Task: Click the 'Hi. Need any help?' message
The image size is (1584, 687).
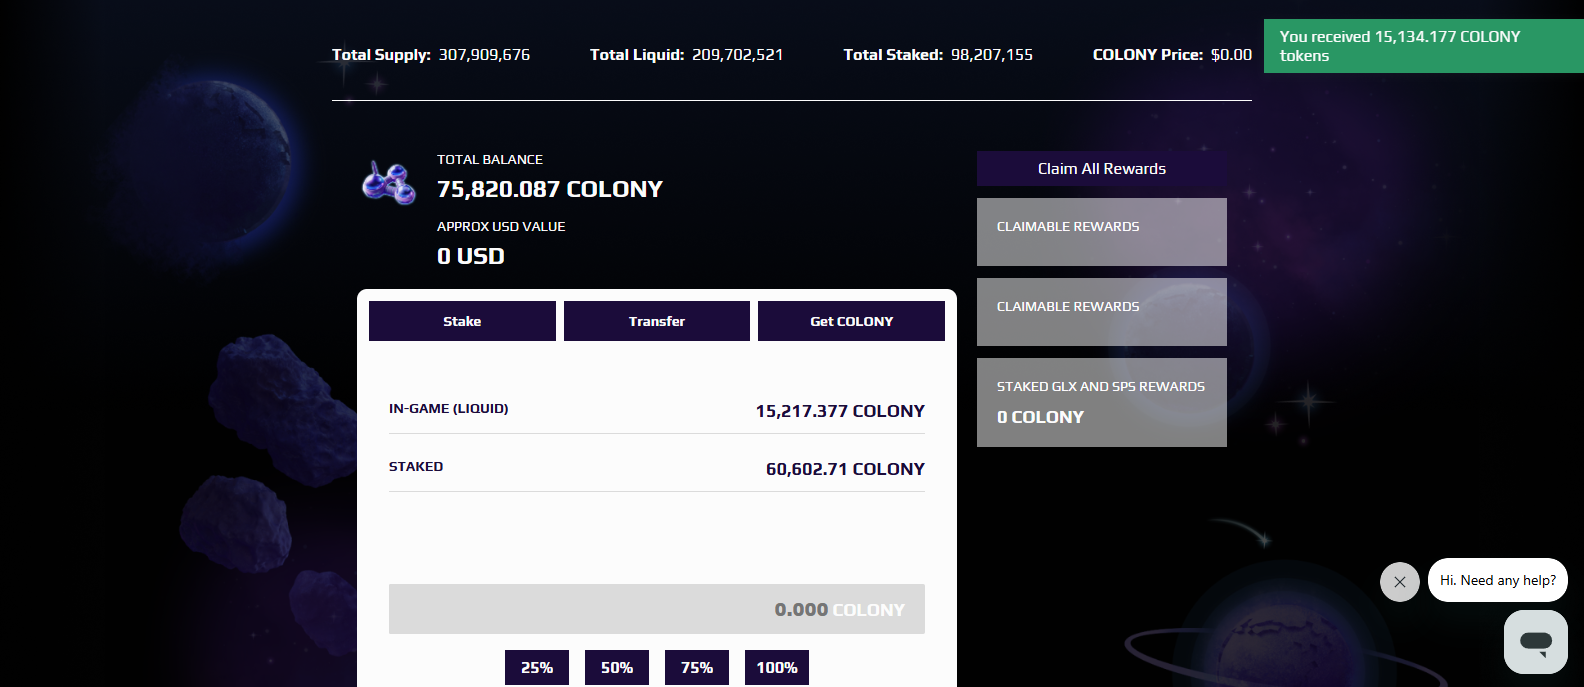Action: (1498, 580)
